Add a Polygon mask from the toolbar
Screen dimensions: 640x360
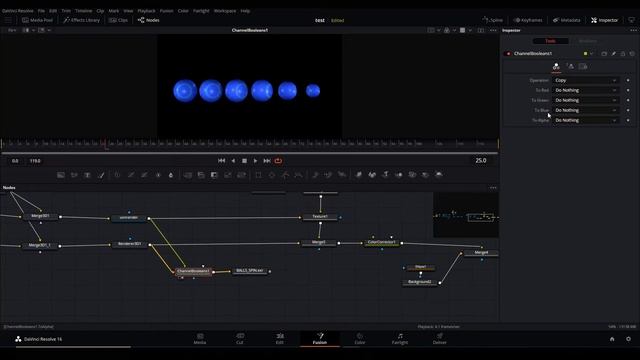(x=285, y=175)
